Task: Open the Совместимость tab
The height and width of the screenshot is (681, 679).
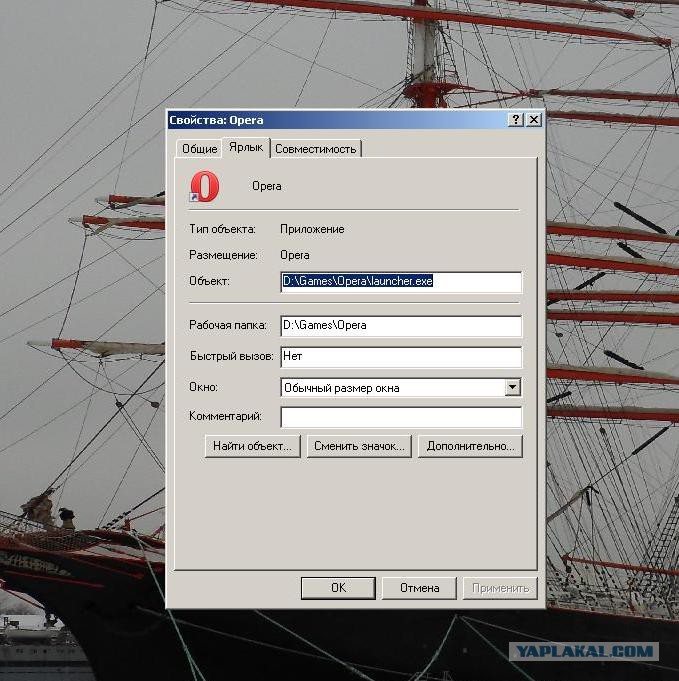Action: [316, 149]
